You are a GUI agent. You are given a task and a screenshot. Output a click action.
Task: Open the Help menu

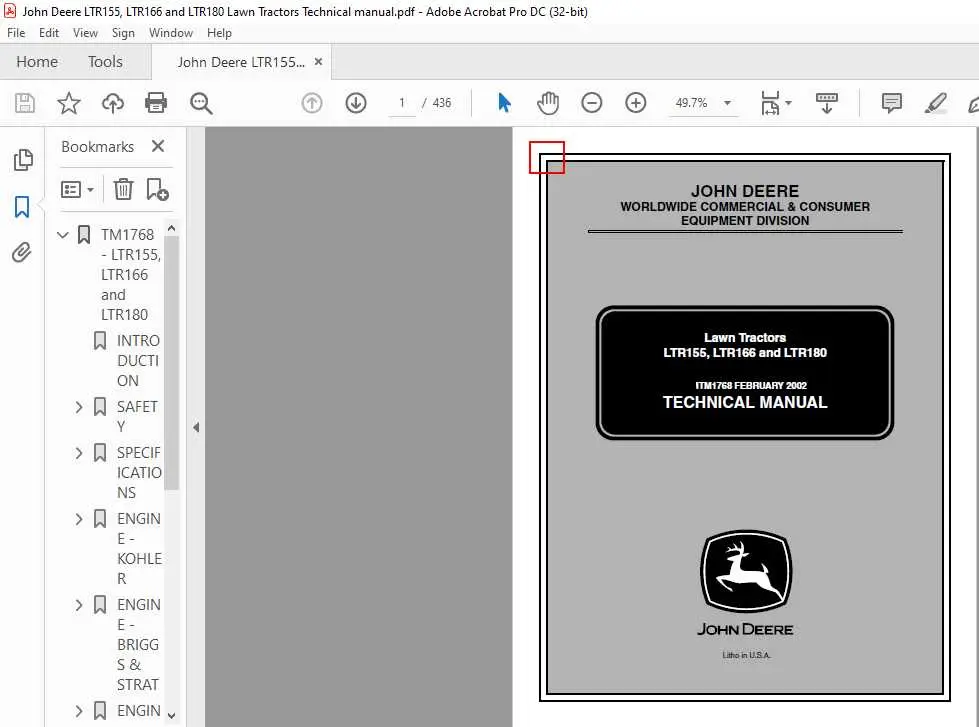219,32
